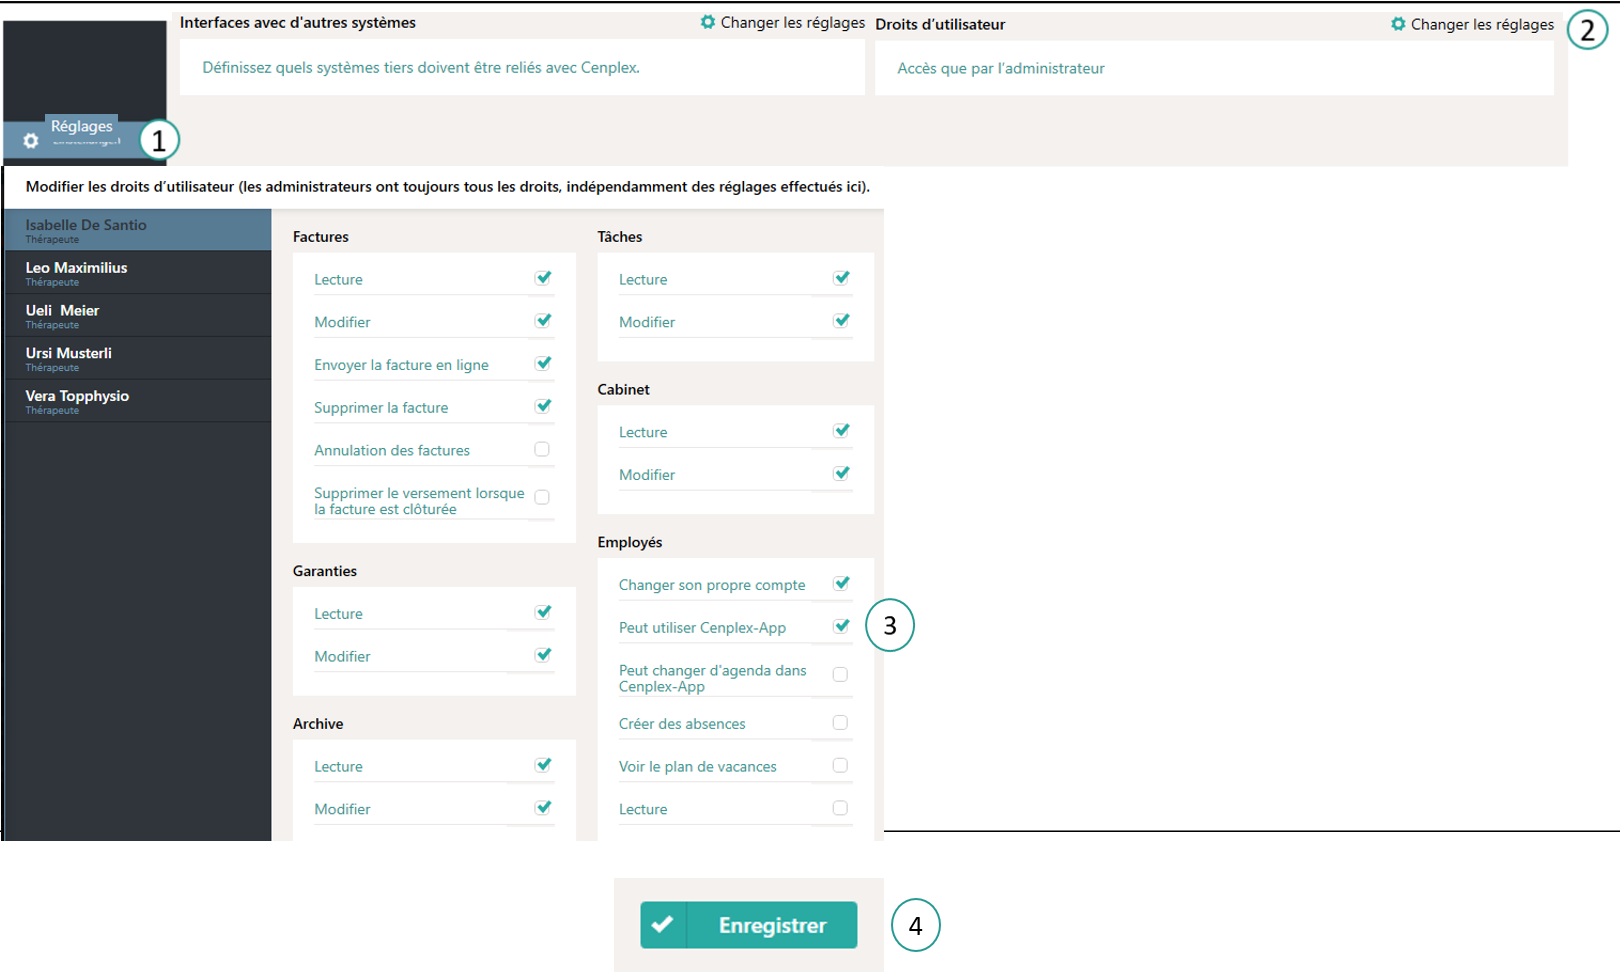Enable Annulation des factures checkbox
1624x979 pixels.
542,450
